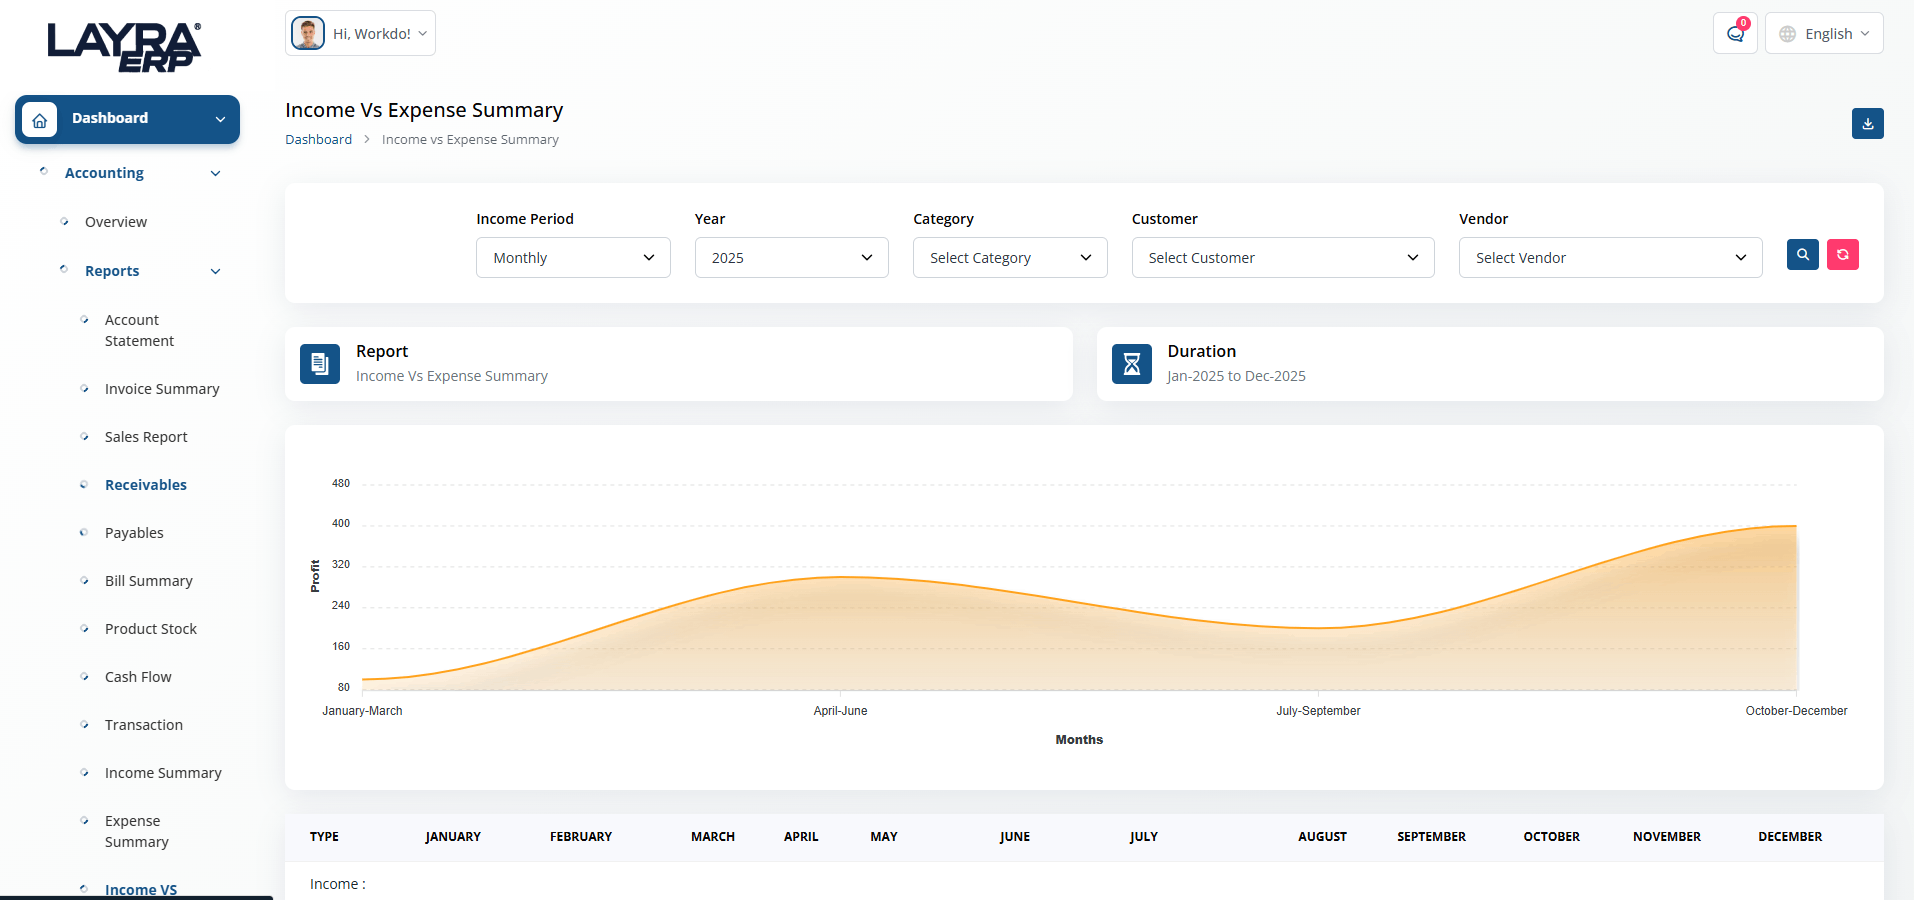This screenshot has height=900, width=1914.
Task: Click the Dashboard home icon
Action: coord(39,120)
